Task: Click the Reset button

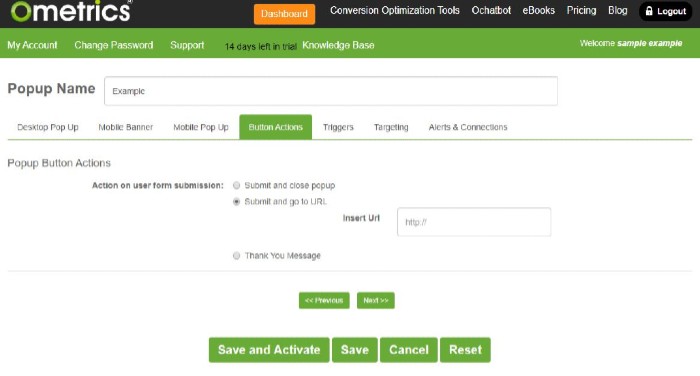Action: point(465,350)
